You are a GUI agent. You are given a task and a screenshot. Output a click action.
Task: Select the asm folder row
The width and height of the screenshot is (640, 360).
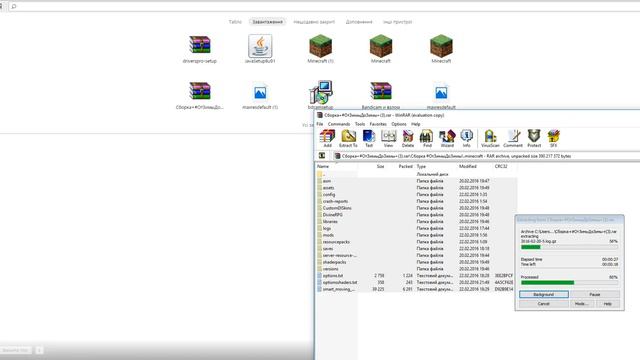(x=416, y=181)
